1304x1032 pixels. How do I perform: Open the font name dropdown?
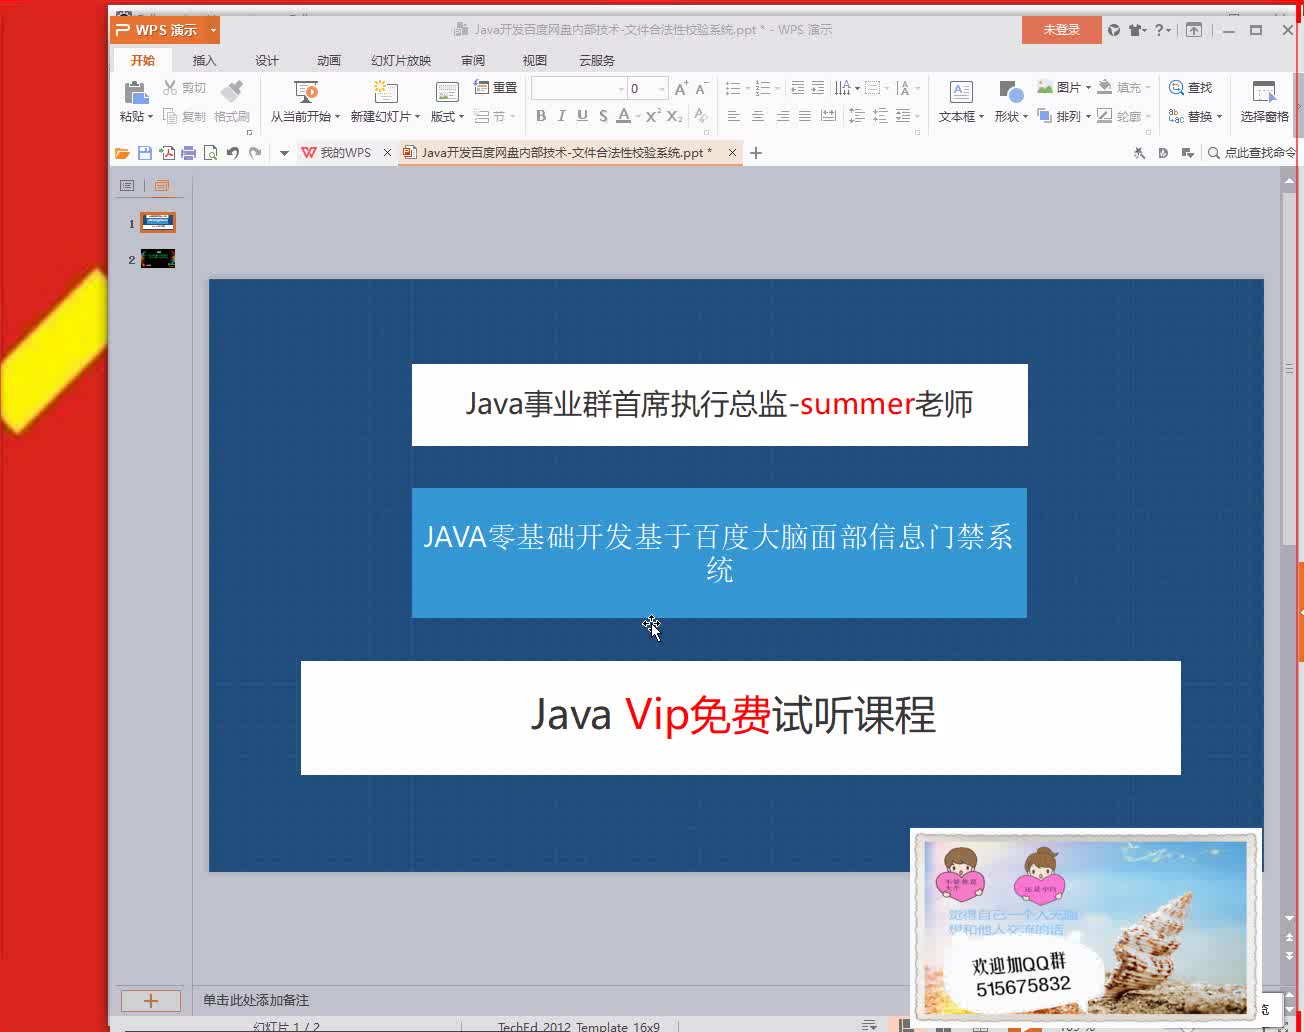(x=621, y=89)
